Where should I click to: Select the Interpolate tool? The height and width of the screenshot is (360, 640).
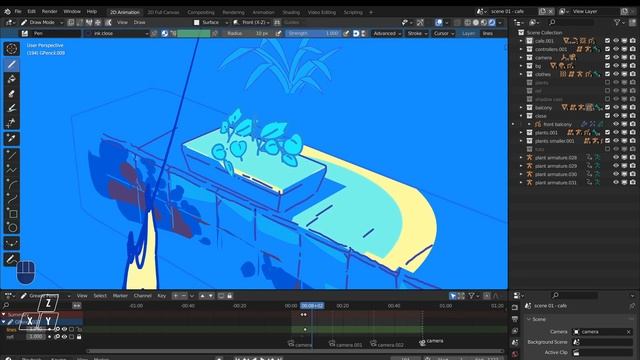pyautogui.click(x=11, y=244)
